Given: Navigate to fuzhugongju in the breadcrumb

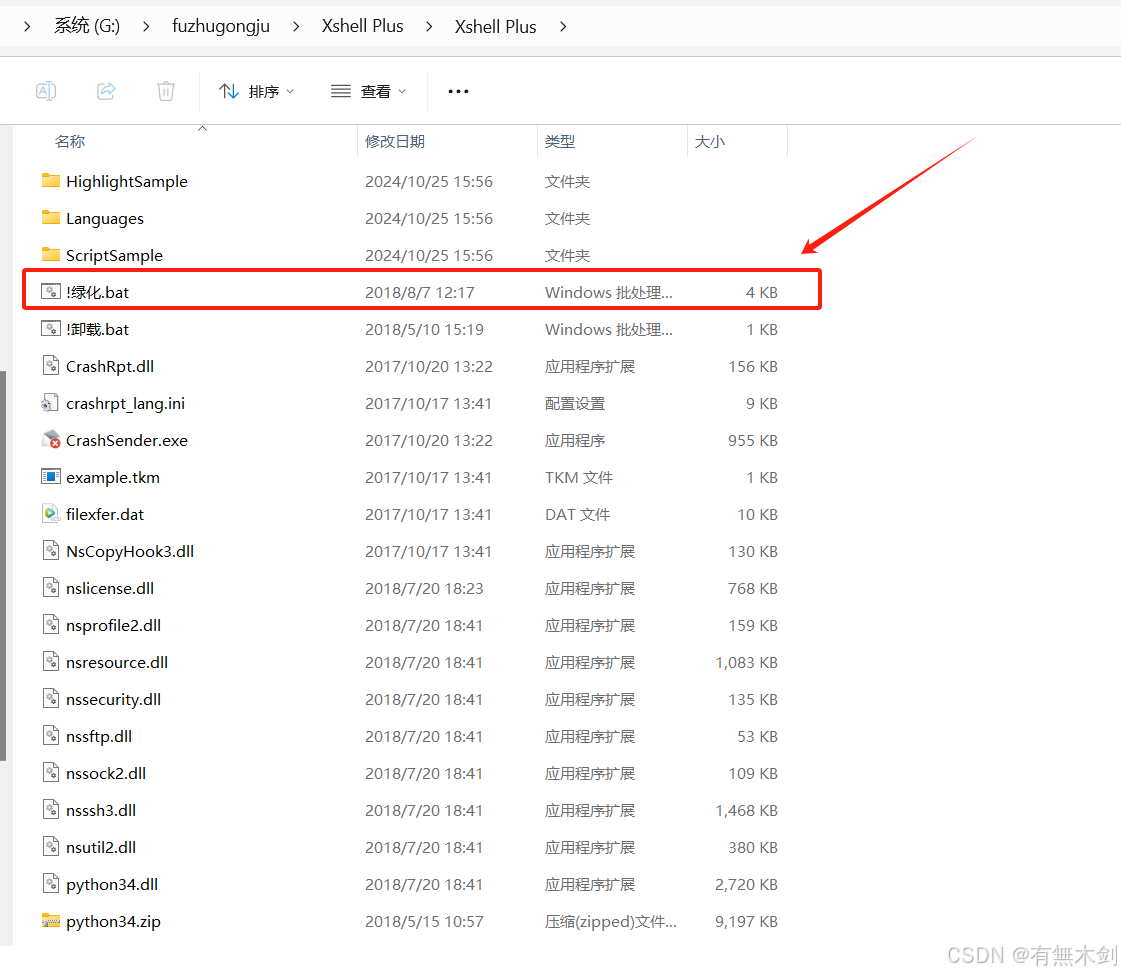Looking at the screenshot, I should coord(221,26).
